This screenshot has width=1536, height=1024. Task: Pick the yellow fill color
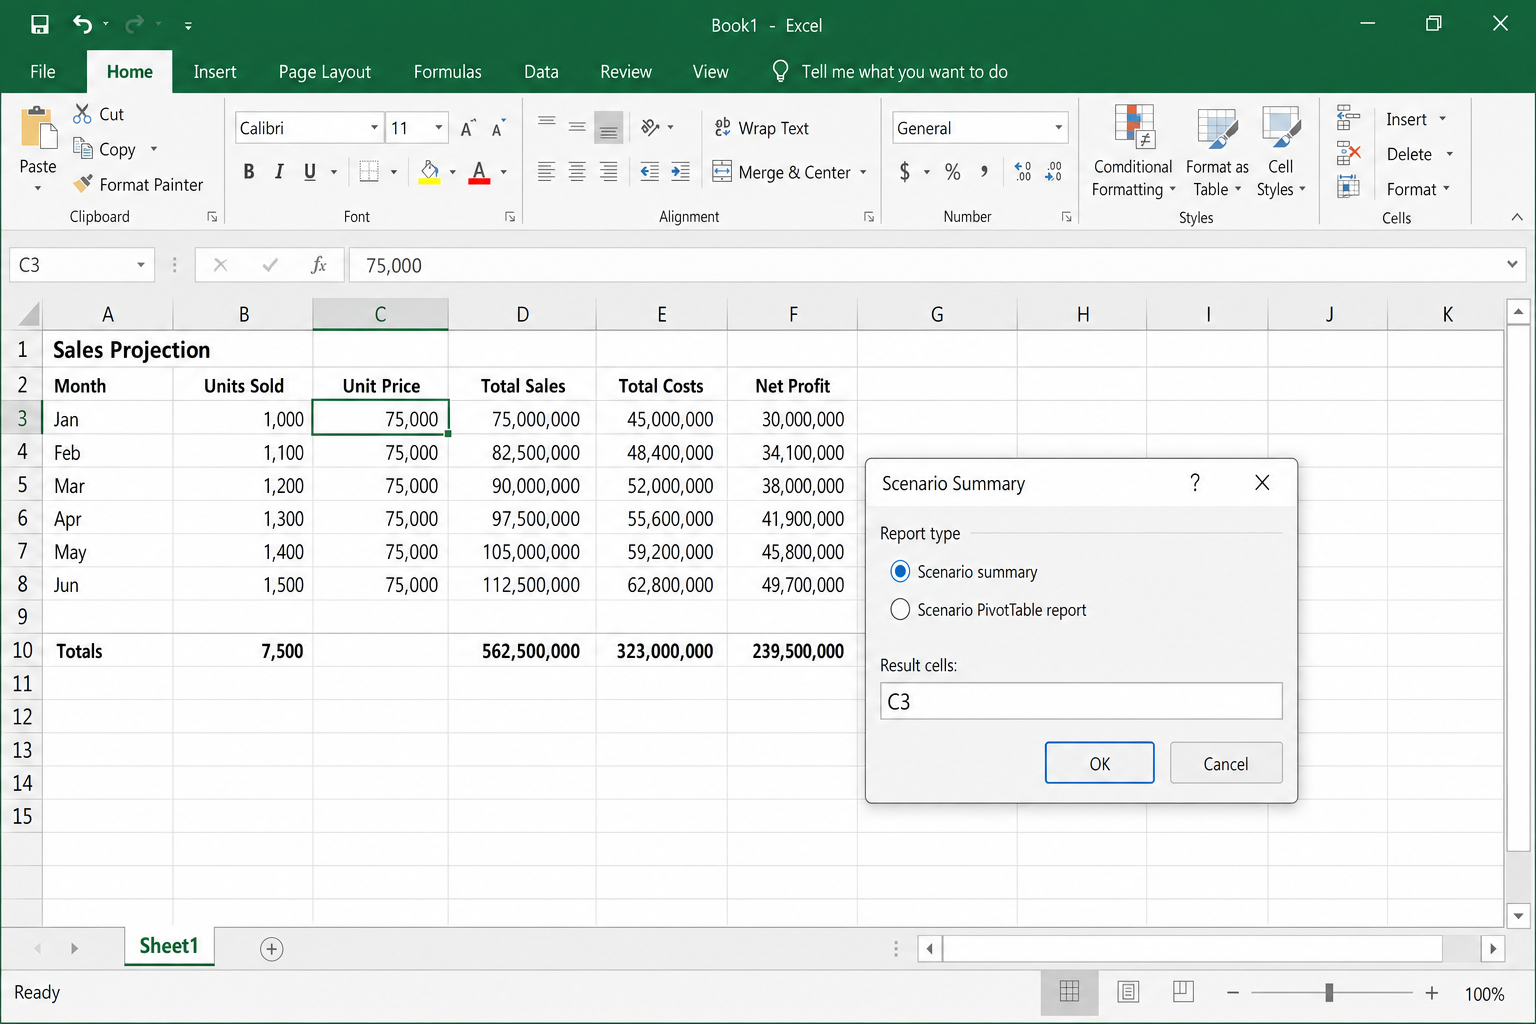point(430,172)
